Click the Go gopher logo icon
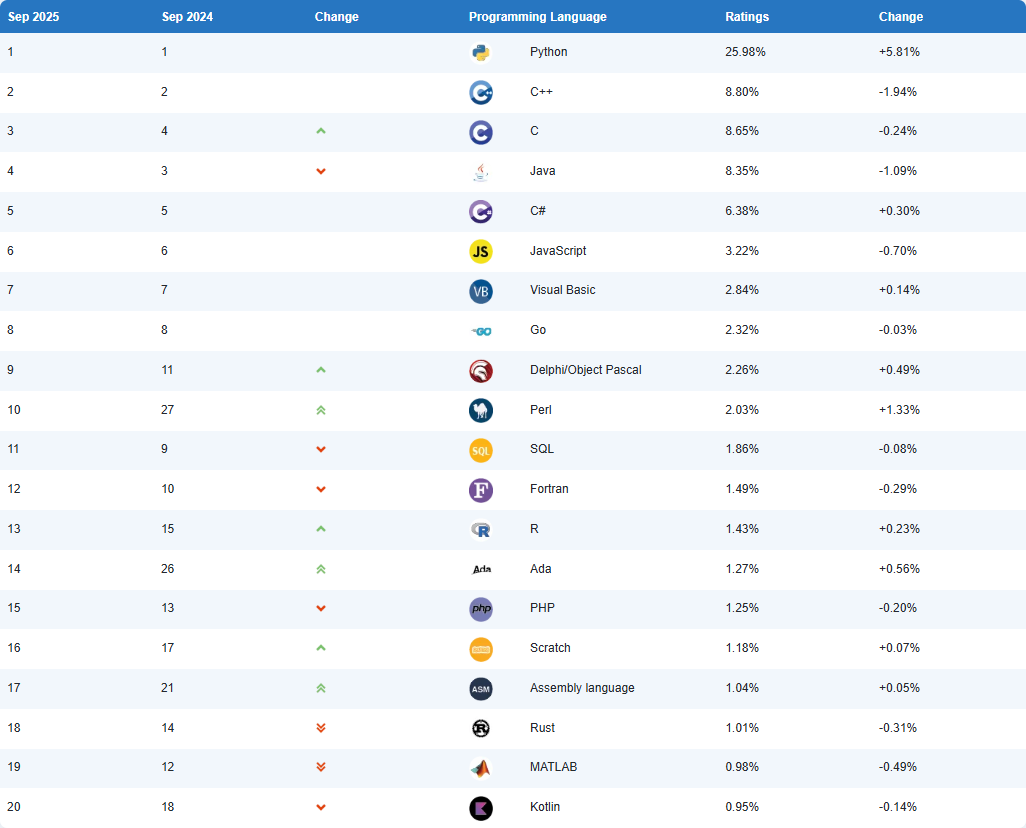 481,331
